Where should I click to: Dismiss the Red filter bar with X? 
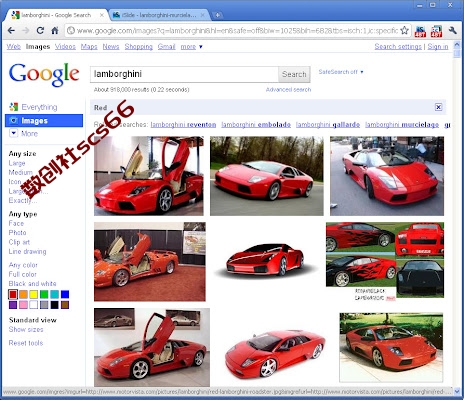click(x=438, y=107)
